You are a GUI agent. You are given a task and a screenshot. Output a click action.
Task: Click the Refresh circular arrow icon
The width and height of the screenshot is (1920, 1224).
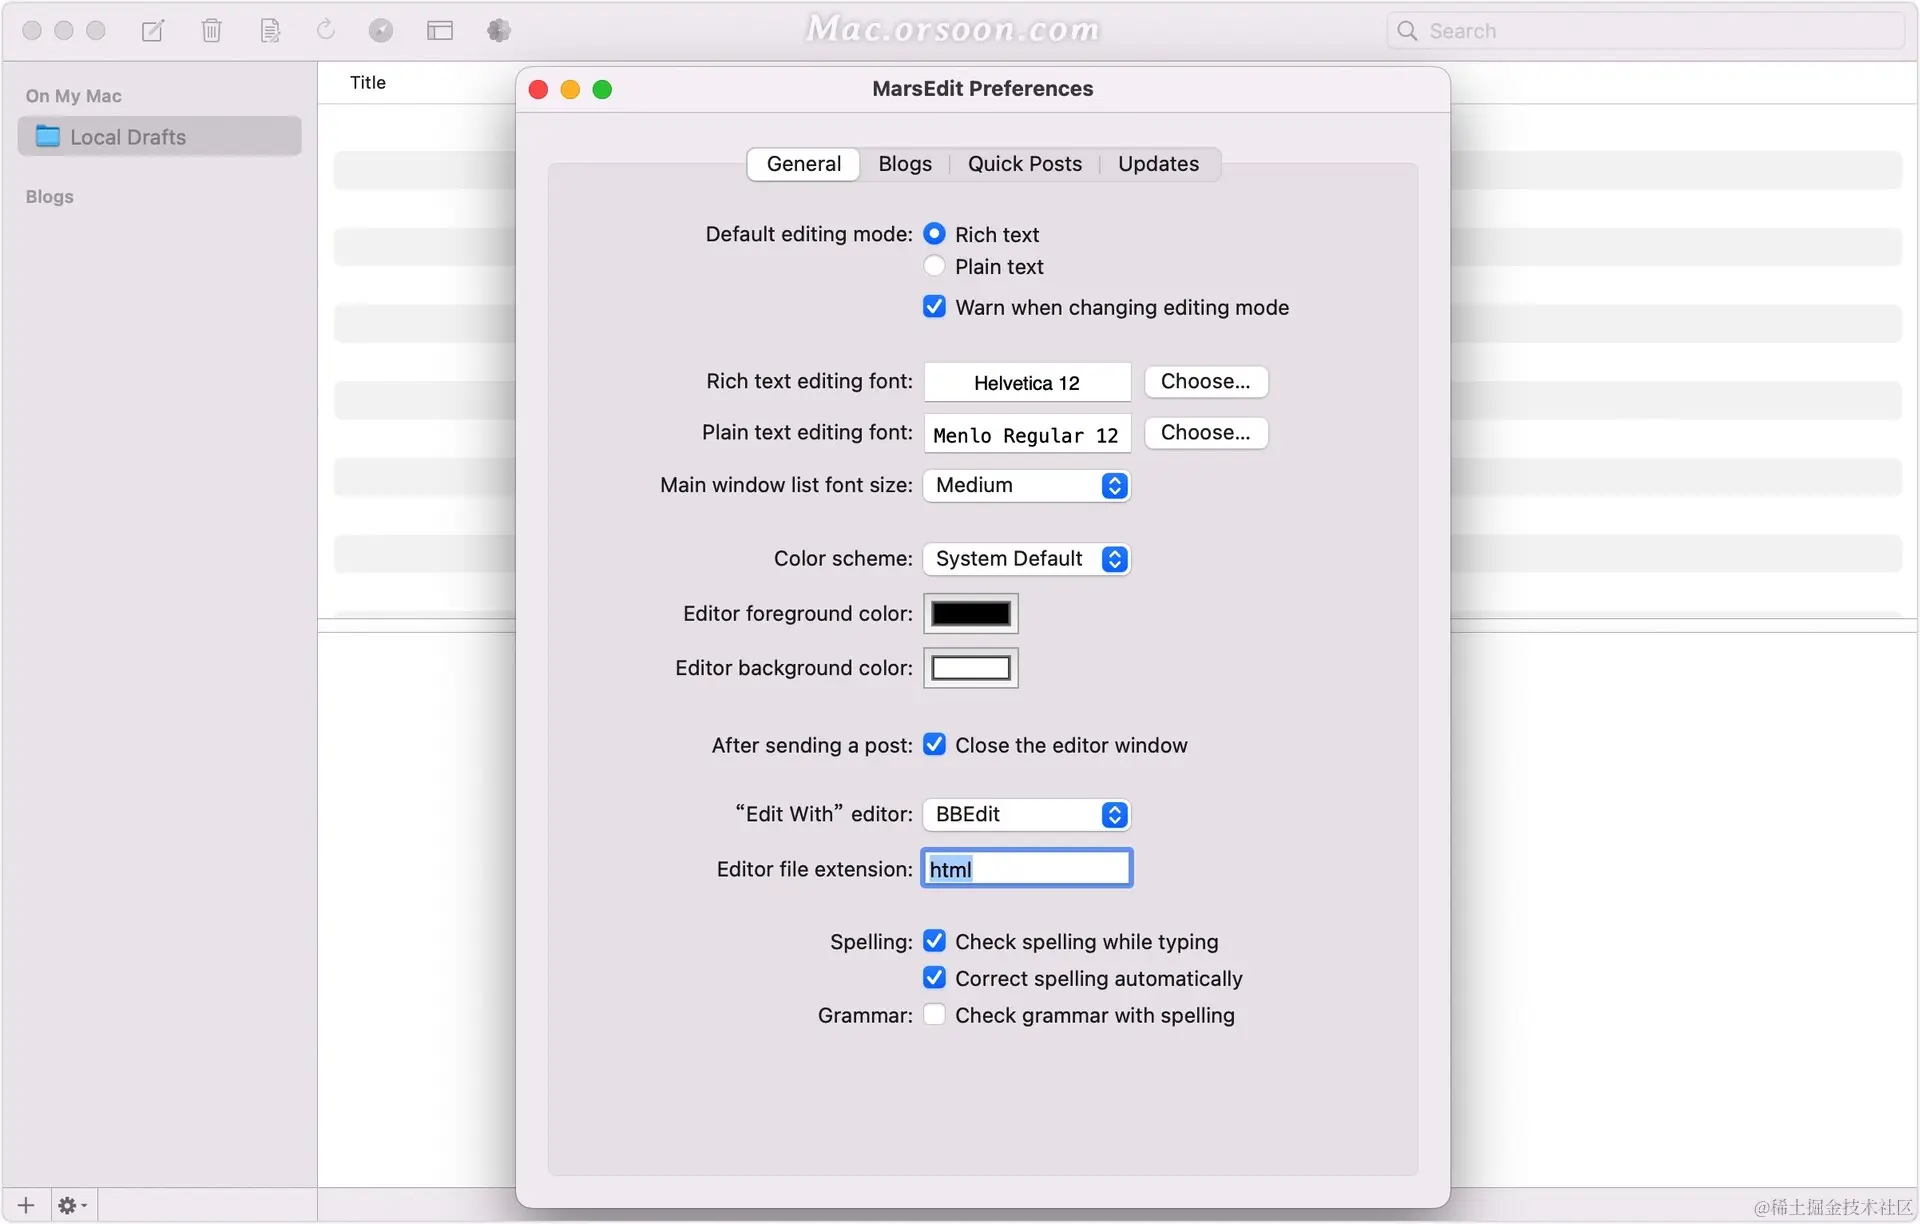325,31
